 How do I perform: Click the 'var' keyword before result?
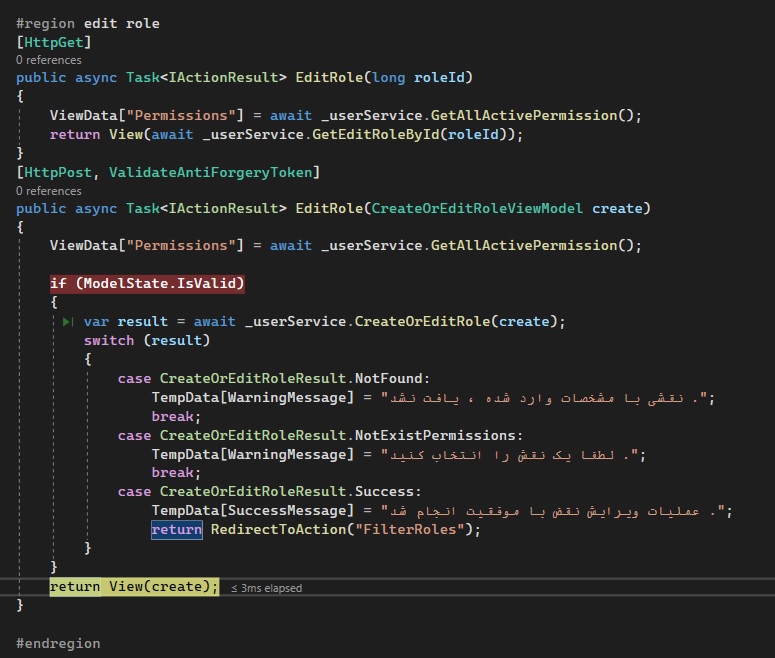[96, 322]
